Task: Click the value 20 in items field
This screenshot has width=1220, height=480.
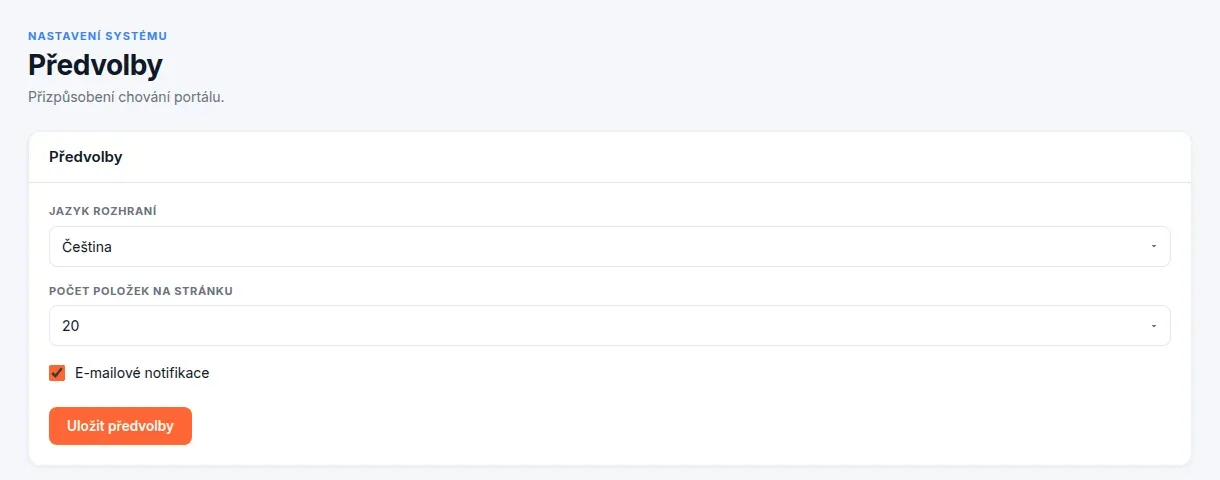Action: [x=70, y=326]
